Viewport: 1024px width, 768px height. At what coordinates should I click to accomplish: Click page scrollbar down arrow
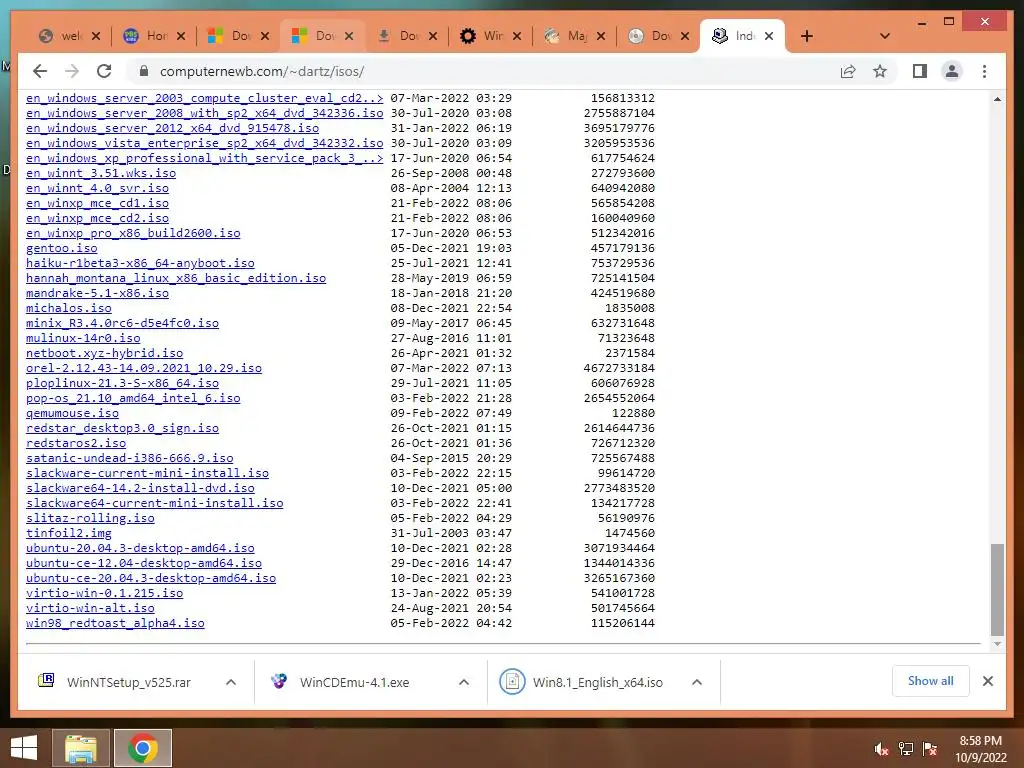pos(997,644)
